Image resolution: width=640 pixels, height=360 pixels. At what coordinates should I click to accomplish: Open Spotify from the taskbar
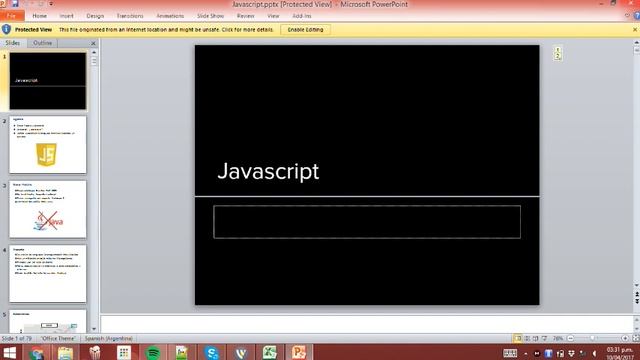coord(153,352)
